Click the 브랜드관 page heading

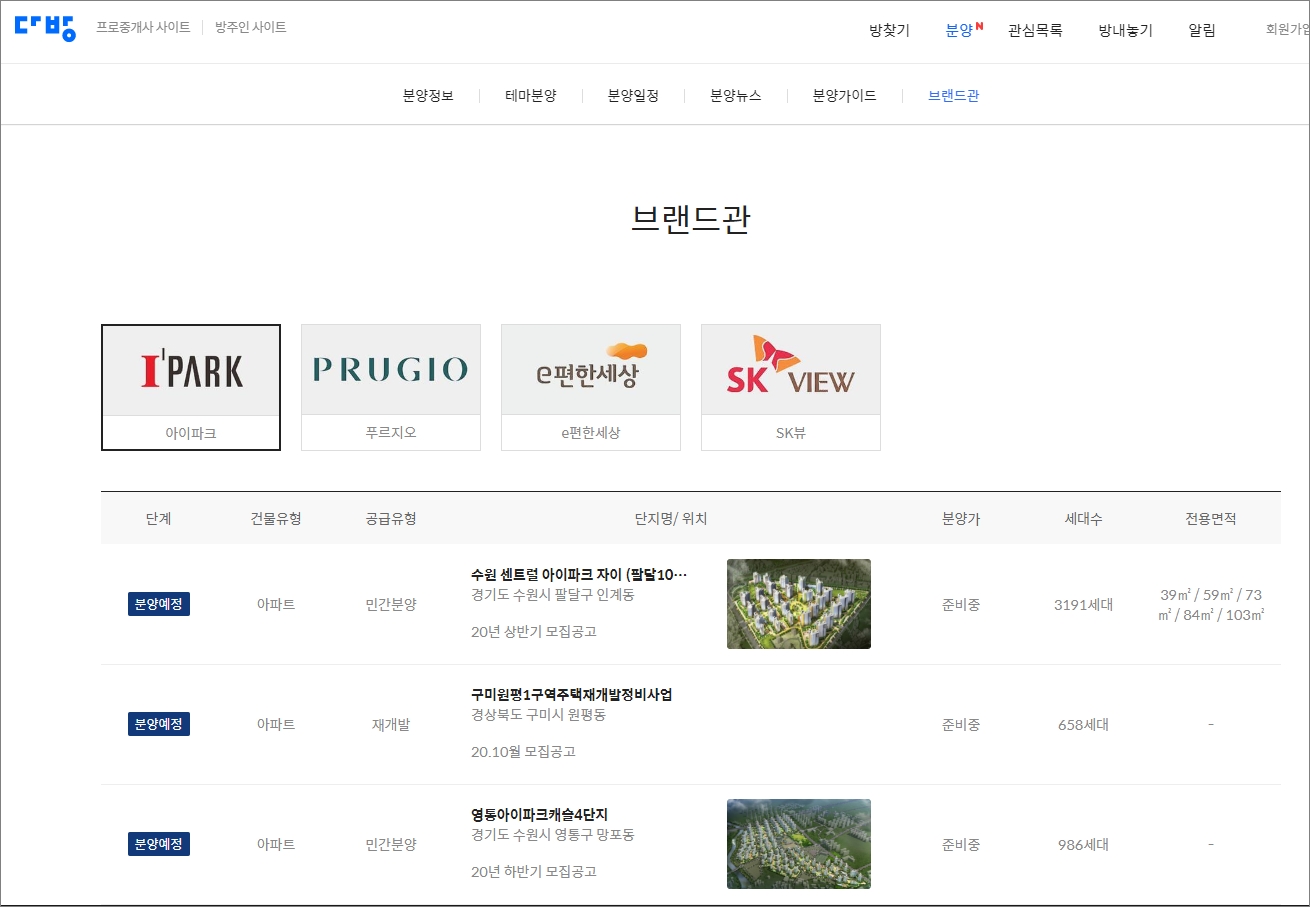click(691, 219)
